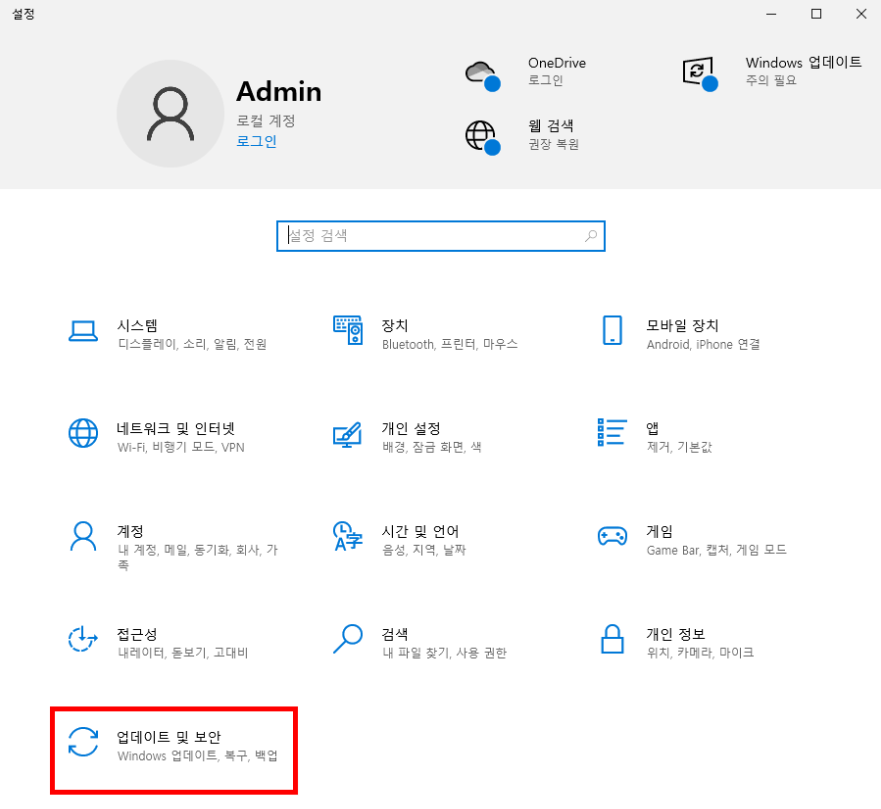Click Windows 업데이트, 복구, 백업 description

tap(197, 756)
